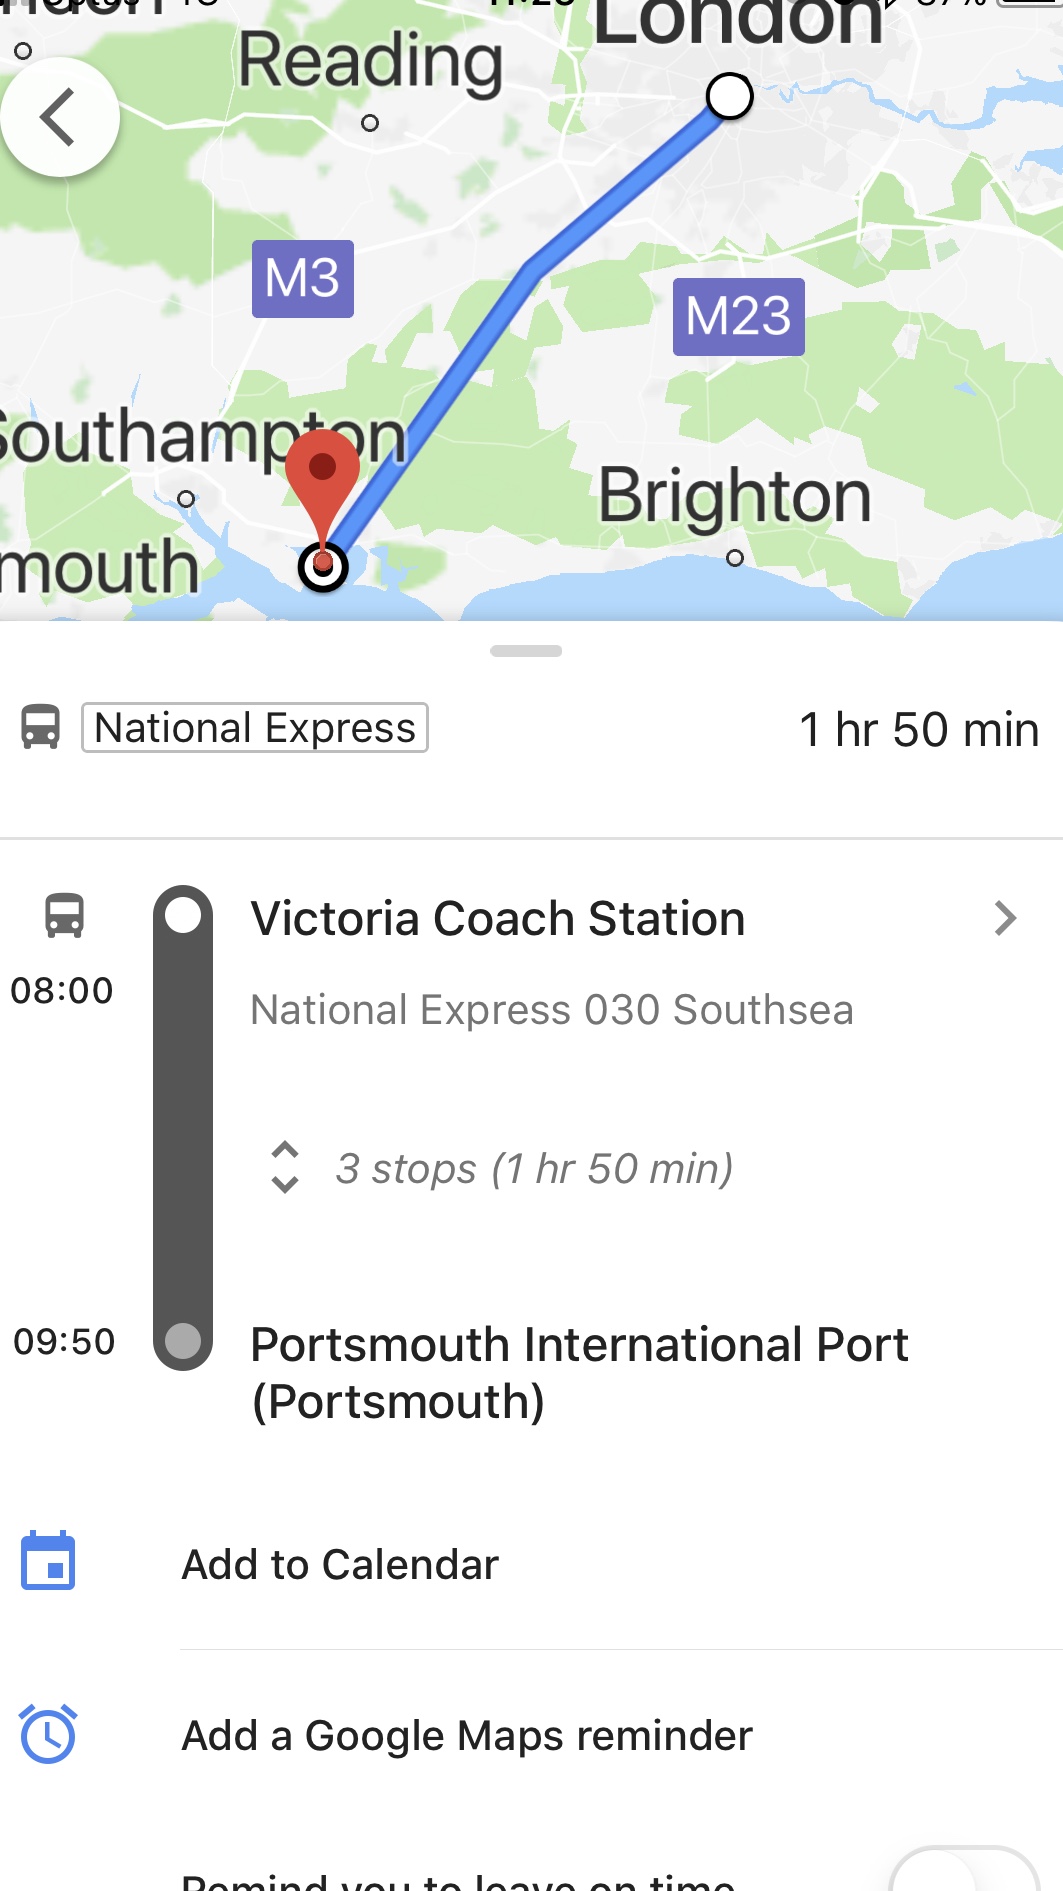Open Portsmouth International Port stop
1063x1891 pixels.
tap(579, 1372)
